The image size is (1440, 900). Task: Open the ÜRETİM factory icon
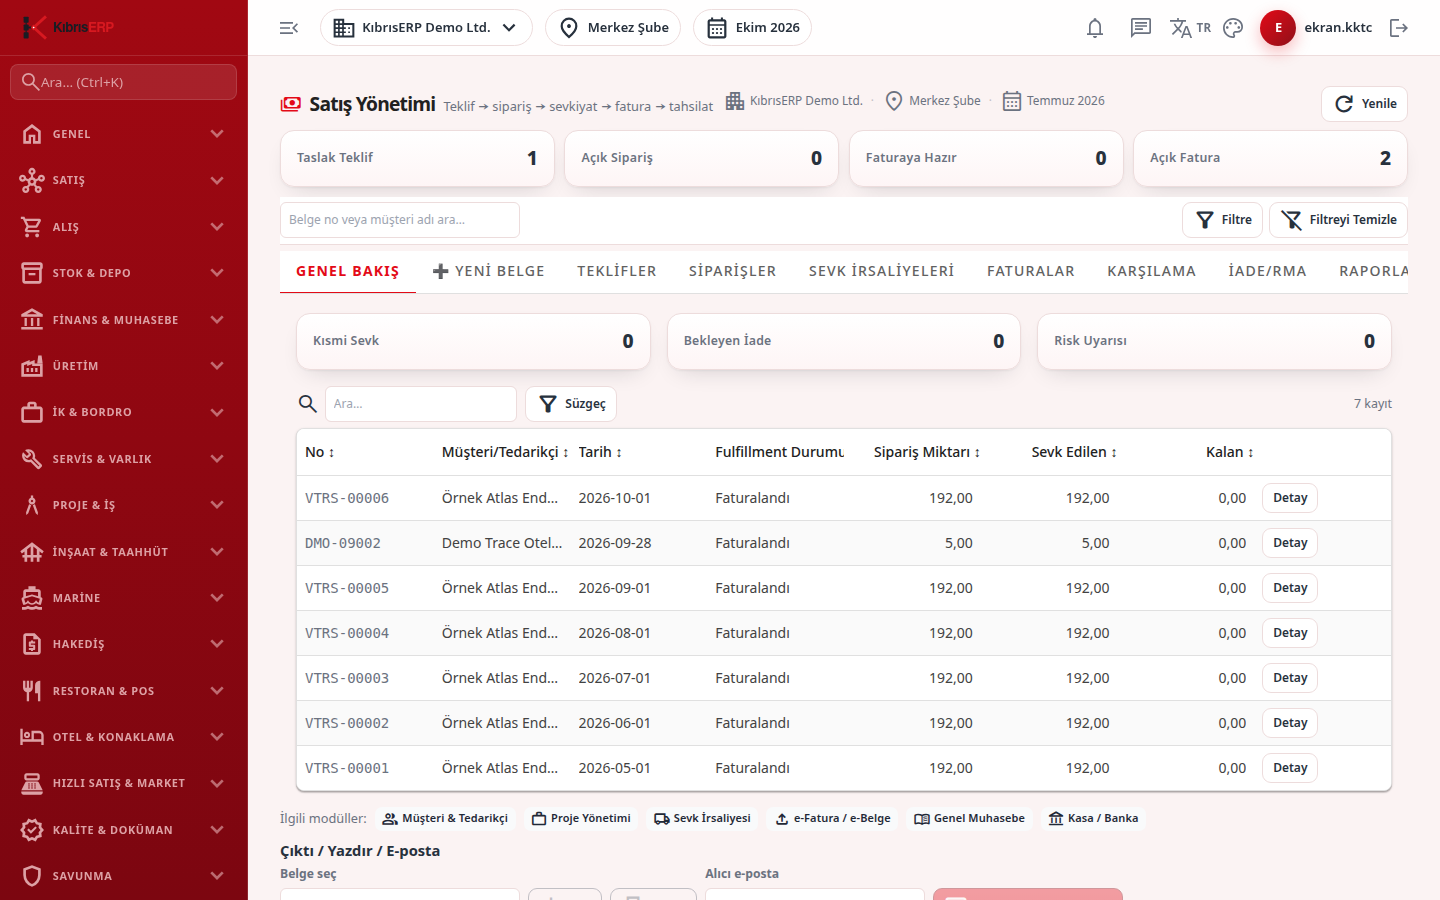(32, 366)
